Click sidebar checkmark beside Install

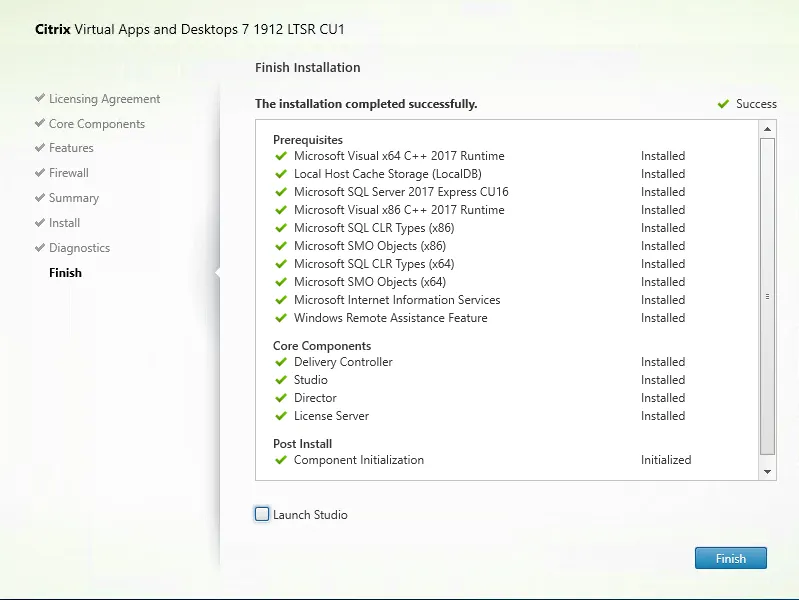point(40,222)
